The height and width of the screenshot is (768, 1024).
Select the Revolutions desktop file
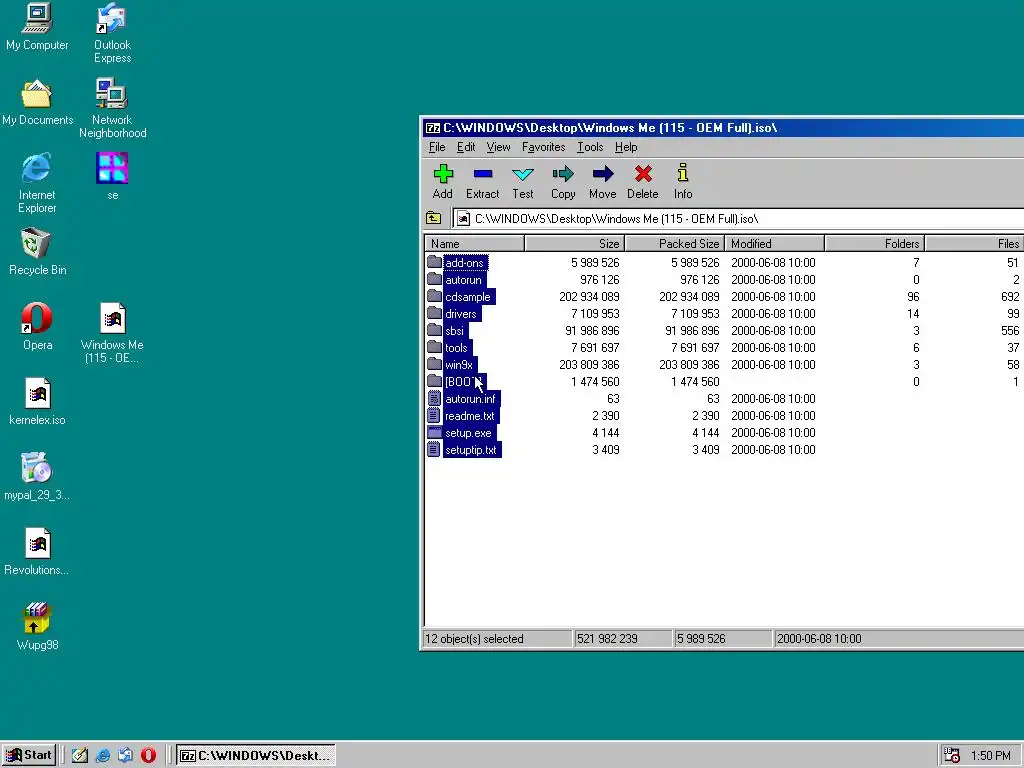pyautogui.click(x=37, y=552)
